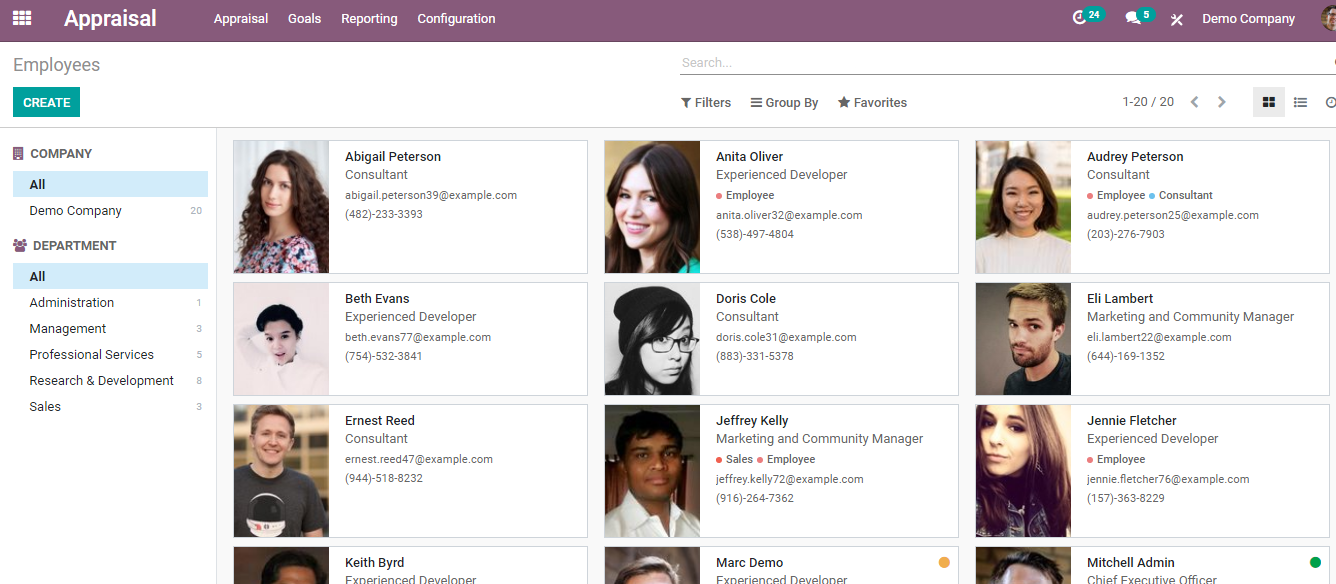Click the debug tools wrench icon

(1177, 19)
